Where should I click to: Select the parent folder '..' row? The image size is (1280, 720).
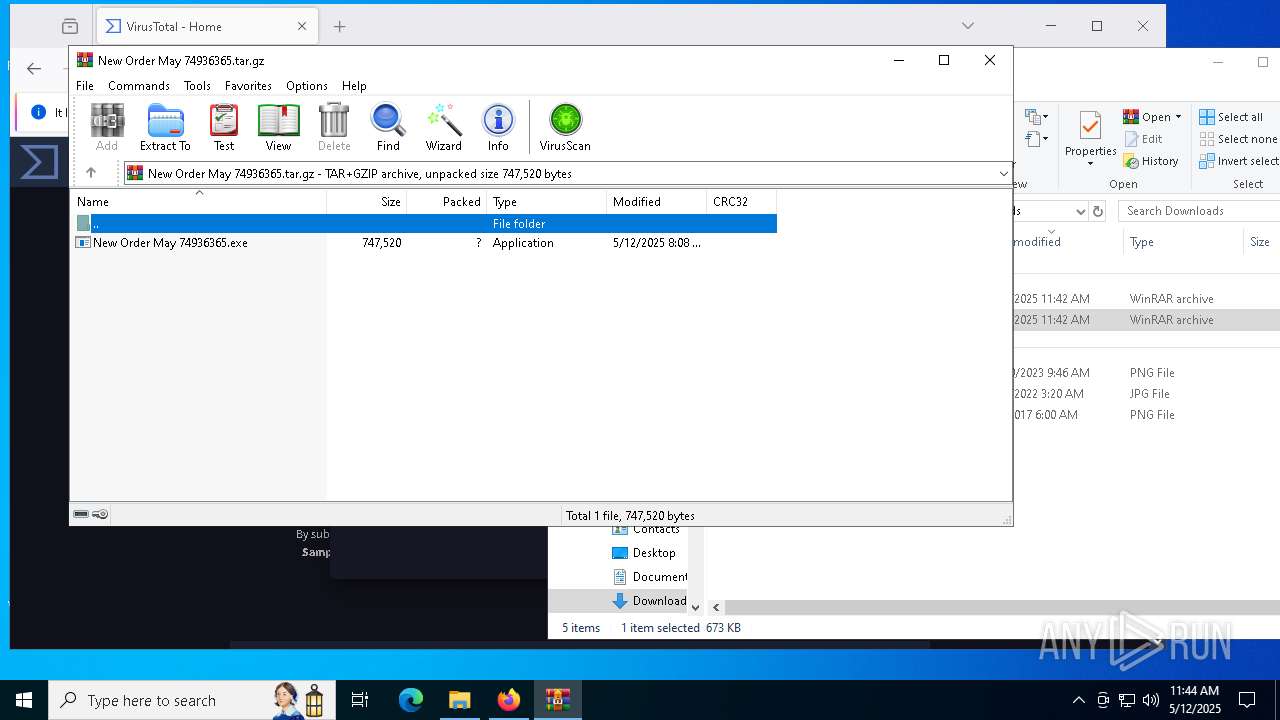click(424, 224)
